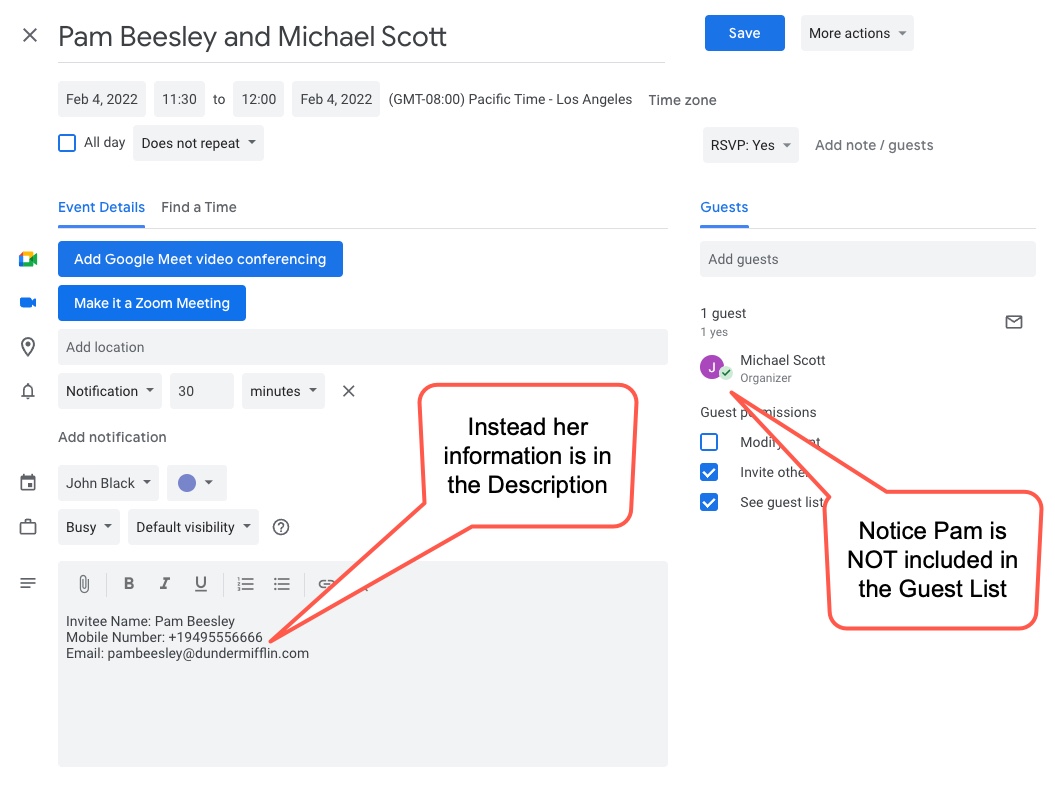Check the Modify event guest permission
The width and height of the screenshot is (1055, 788).
click(x=709, y=442)
